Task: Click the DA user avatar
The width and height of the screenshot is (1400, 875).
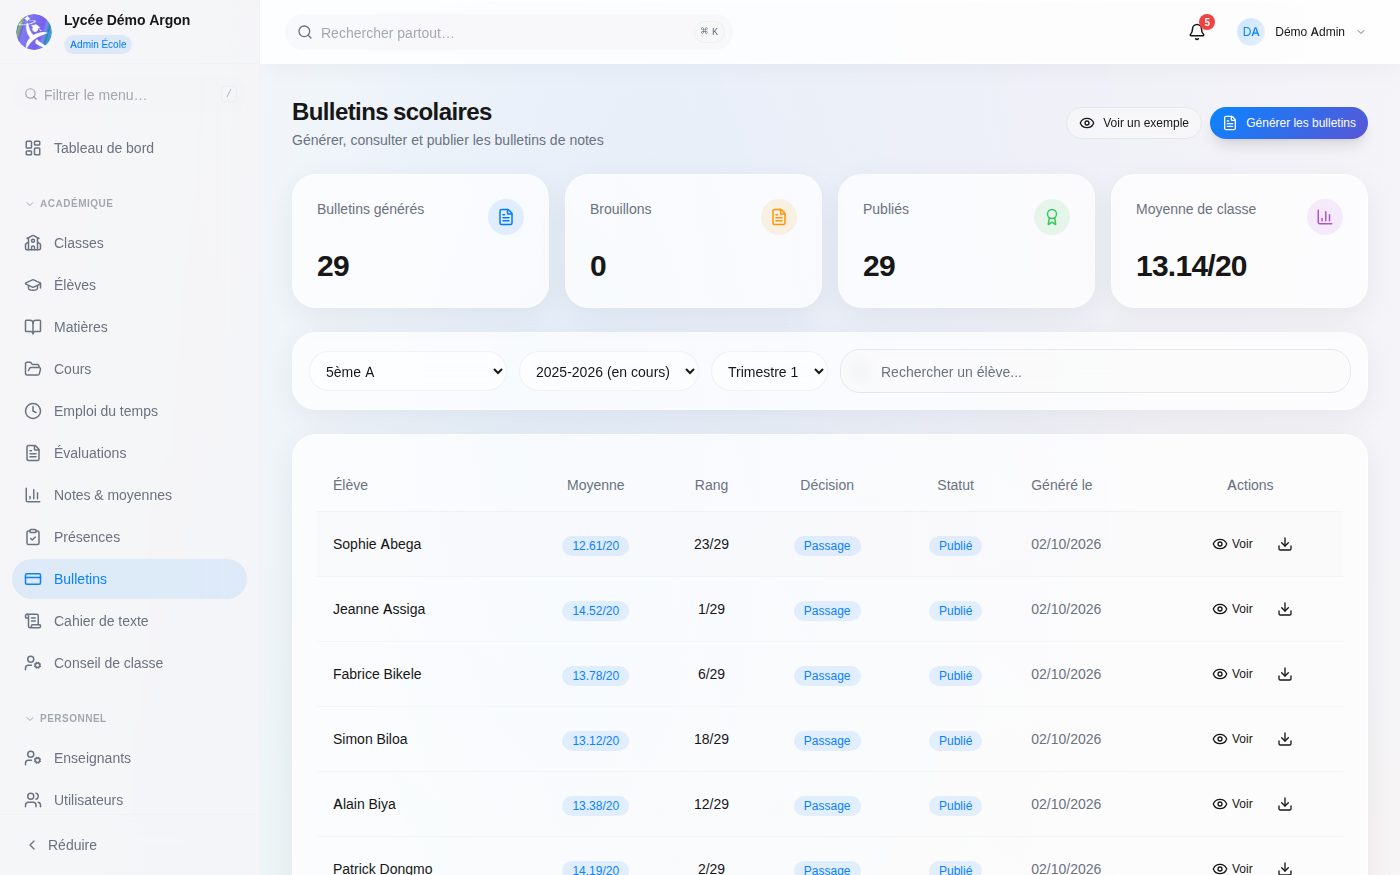Action: [1251, 32]
